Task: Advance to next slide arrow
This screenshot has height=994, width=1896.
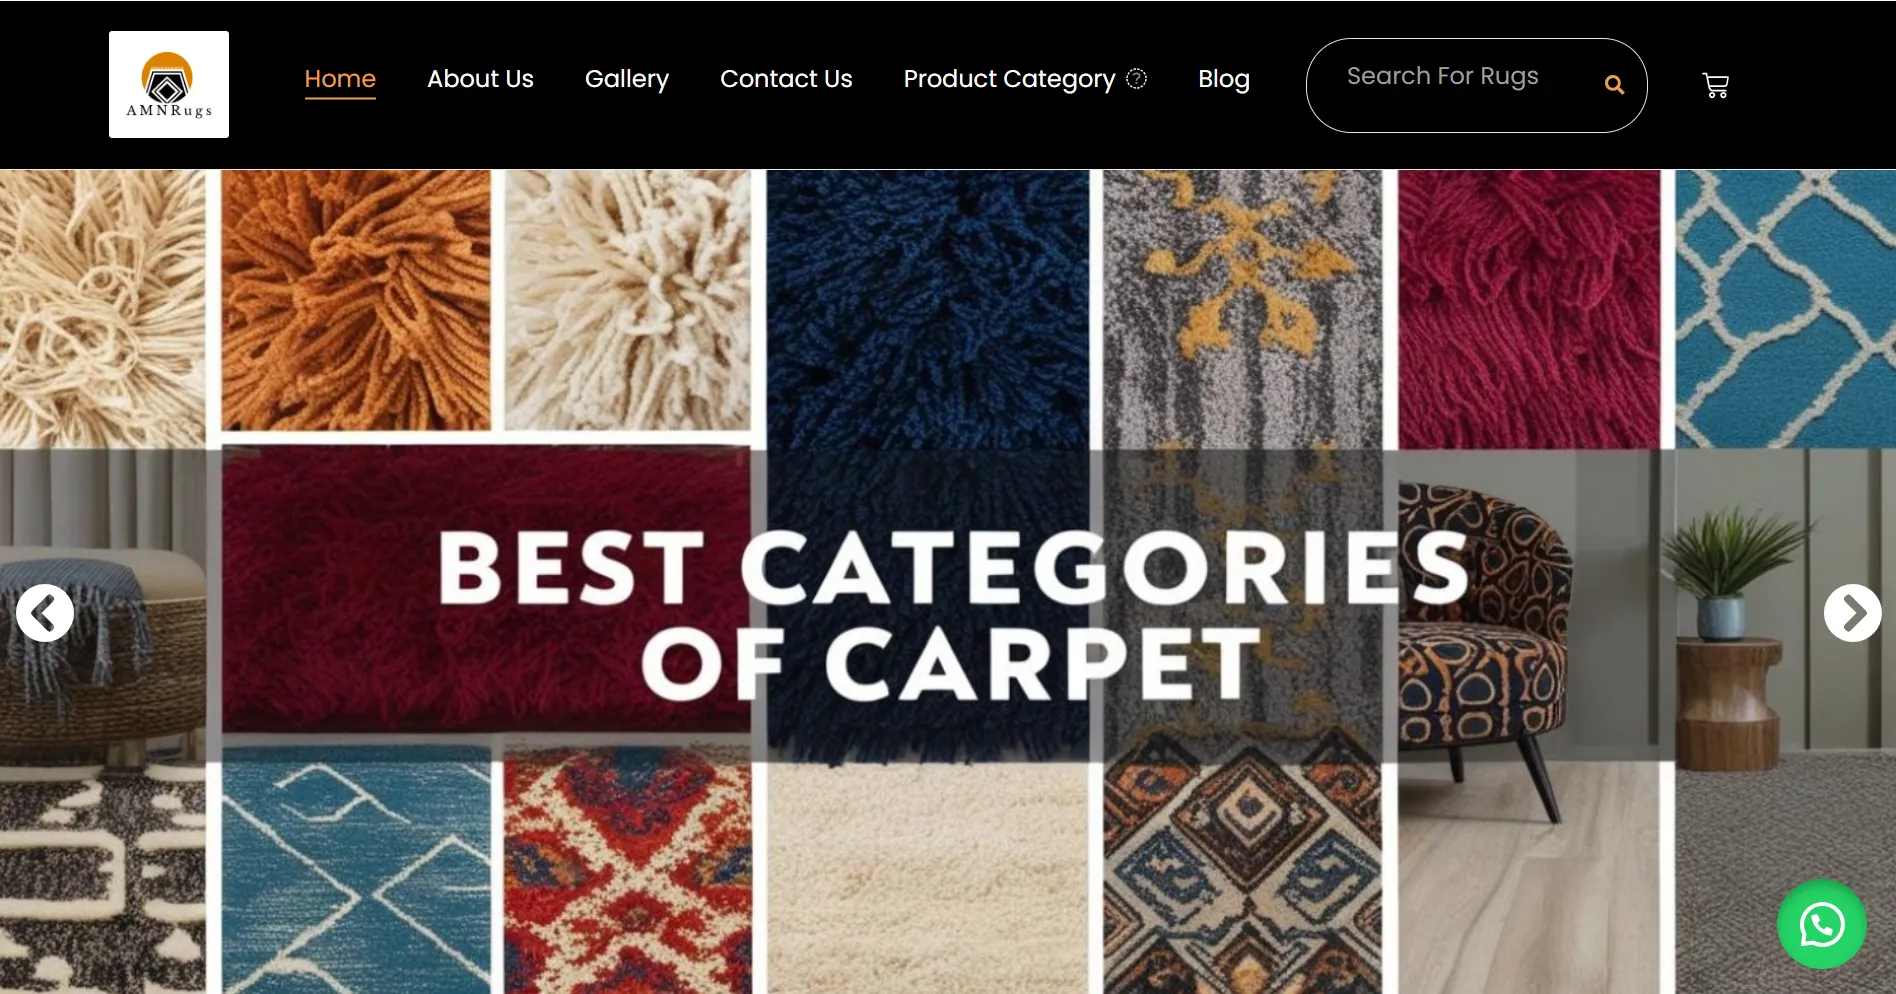Action: click(1852, 613)
